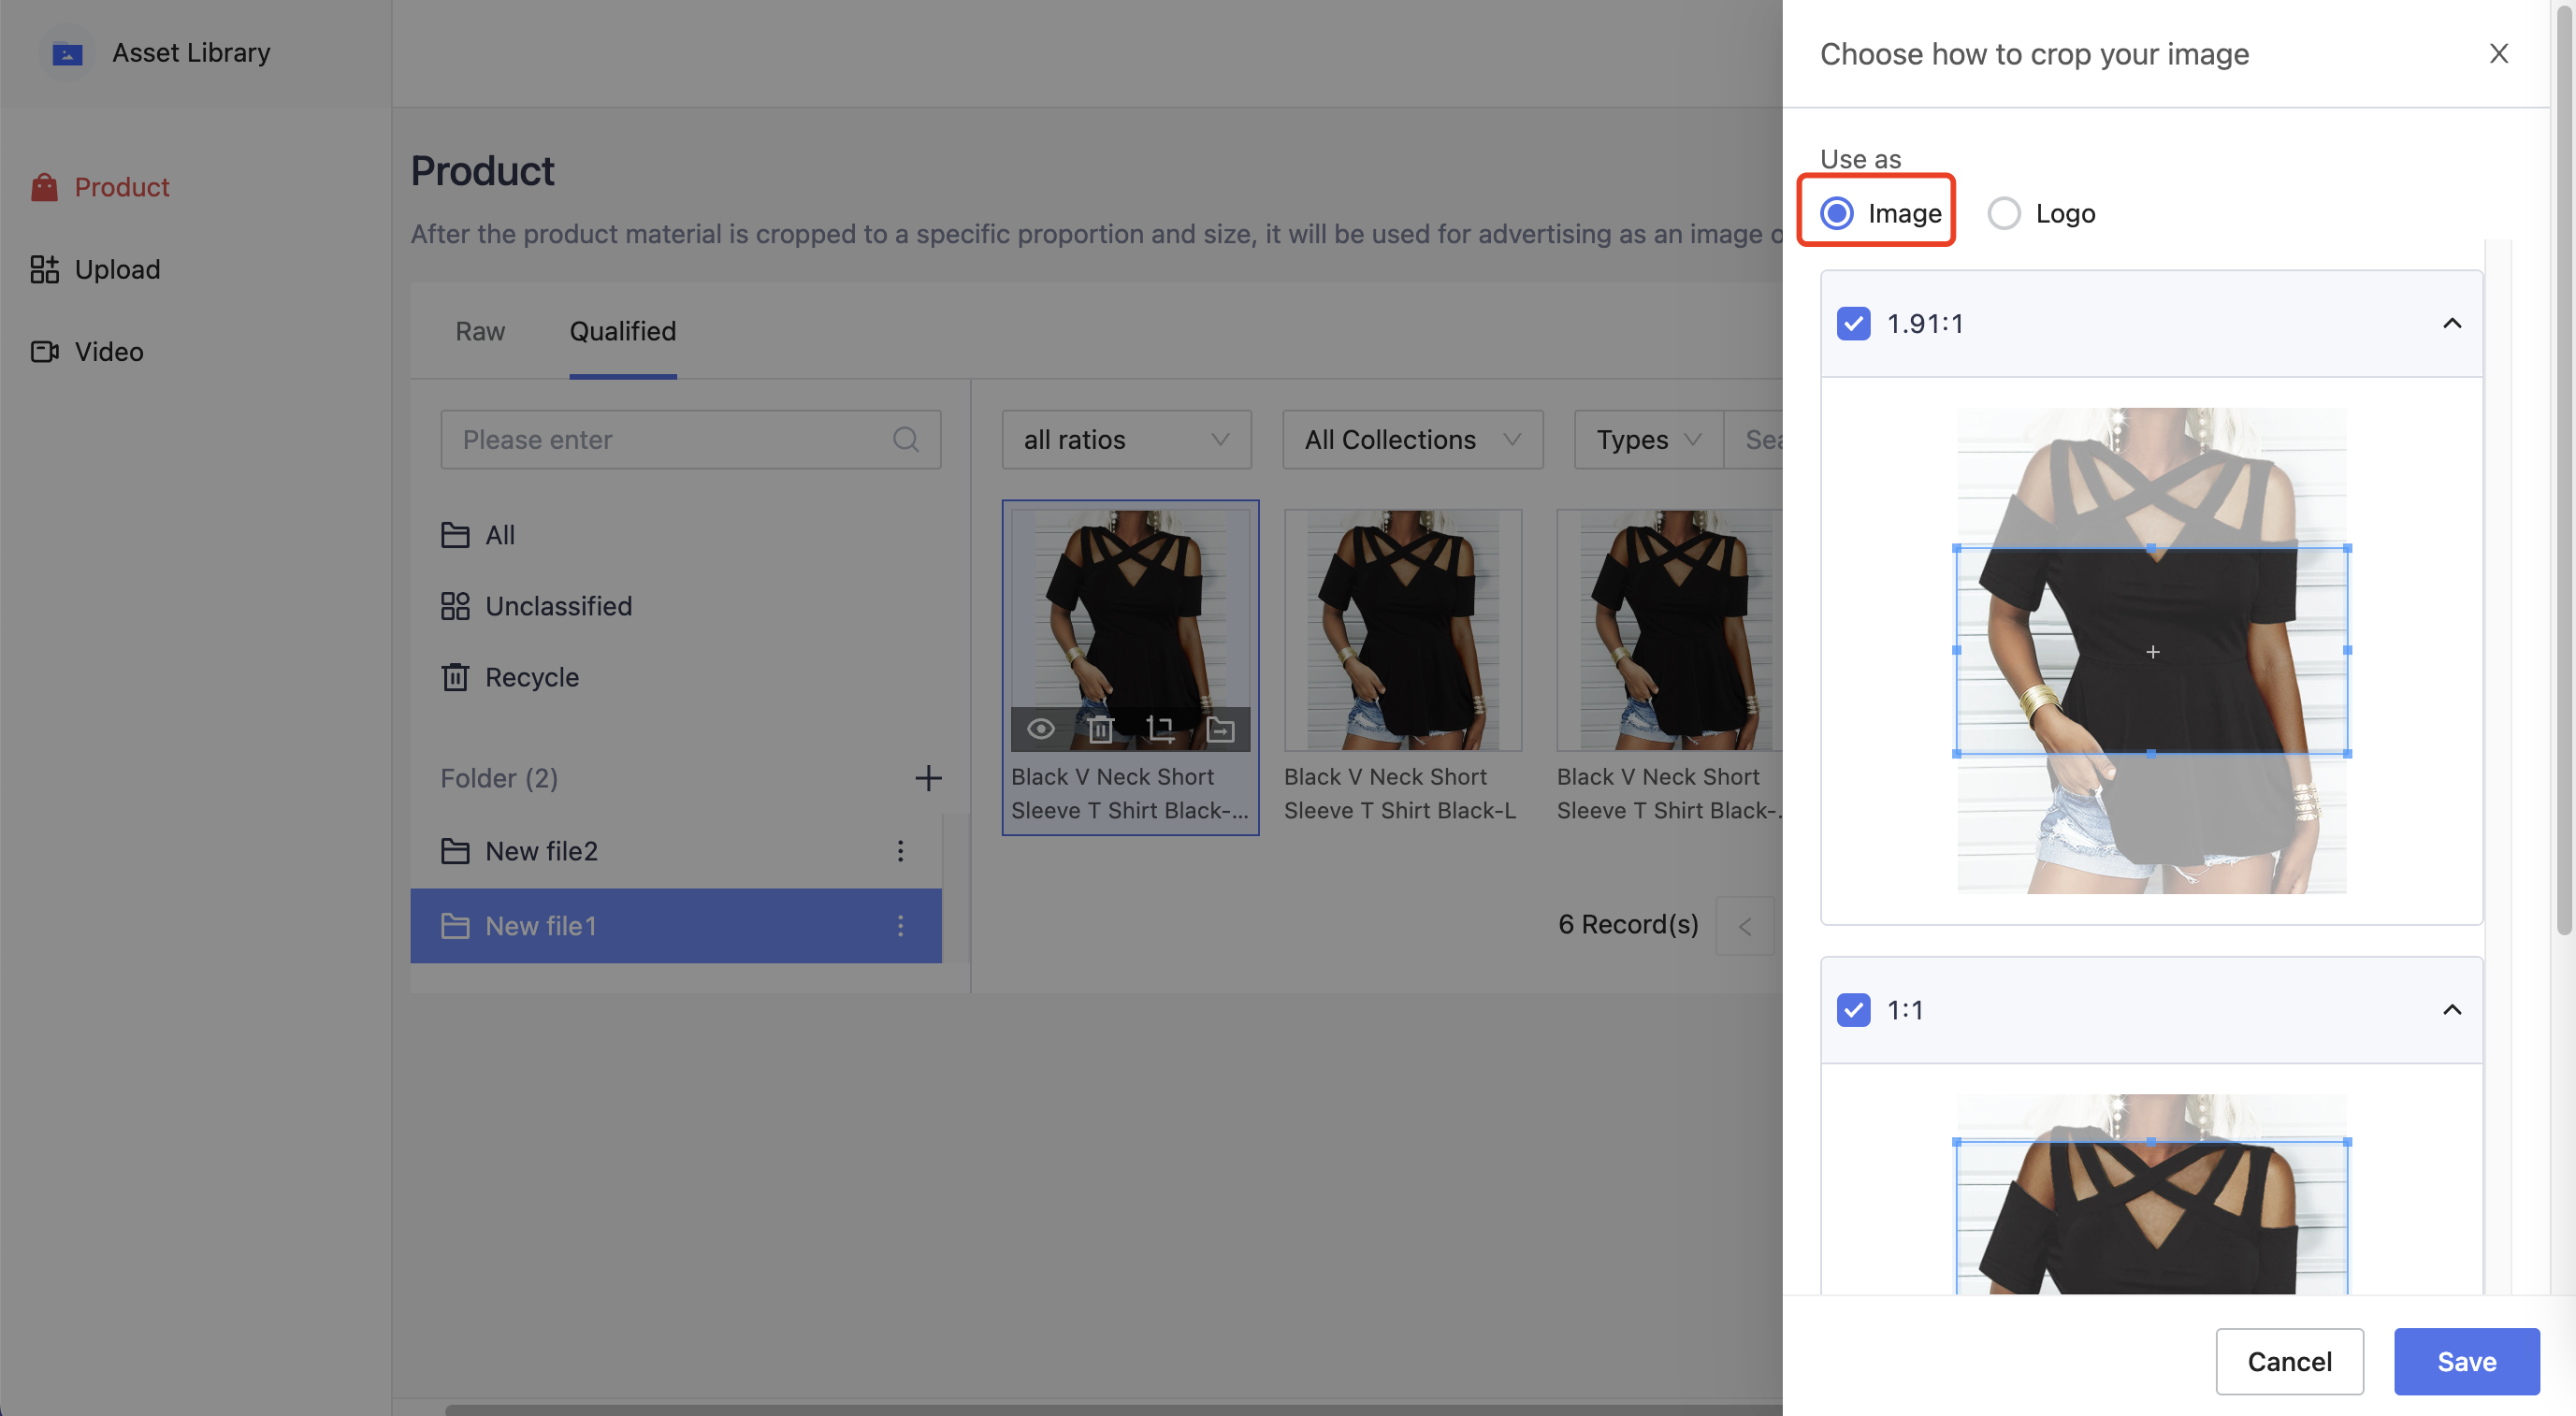Viewport: 2576px width, 1416px height.
Task: Click the Video camera icon
Action: [x=44, y=351]
